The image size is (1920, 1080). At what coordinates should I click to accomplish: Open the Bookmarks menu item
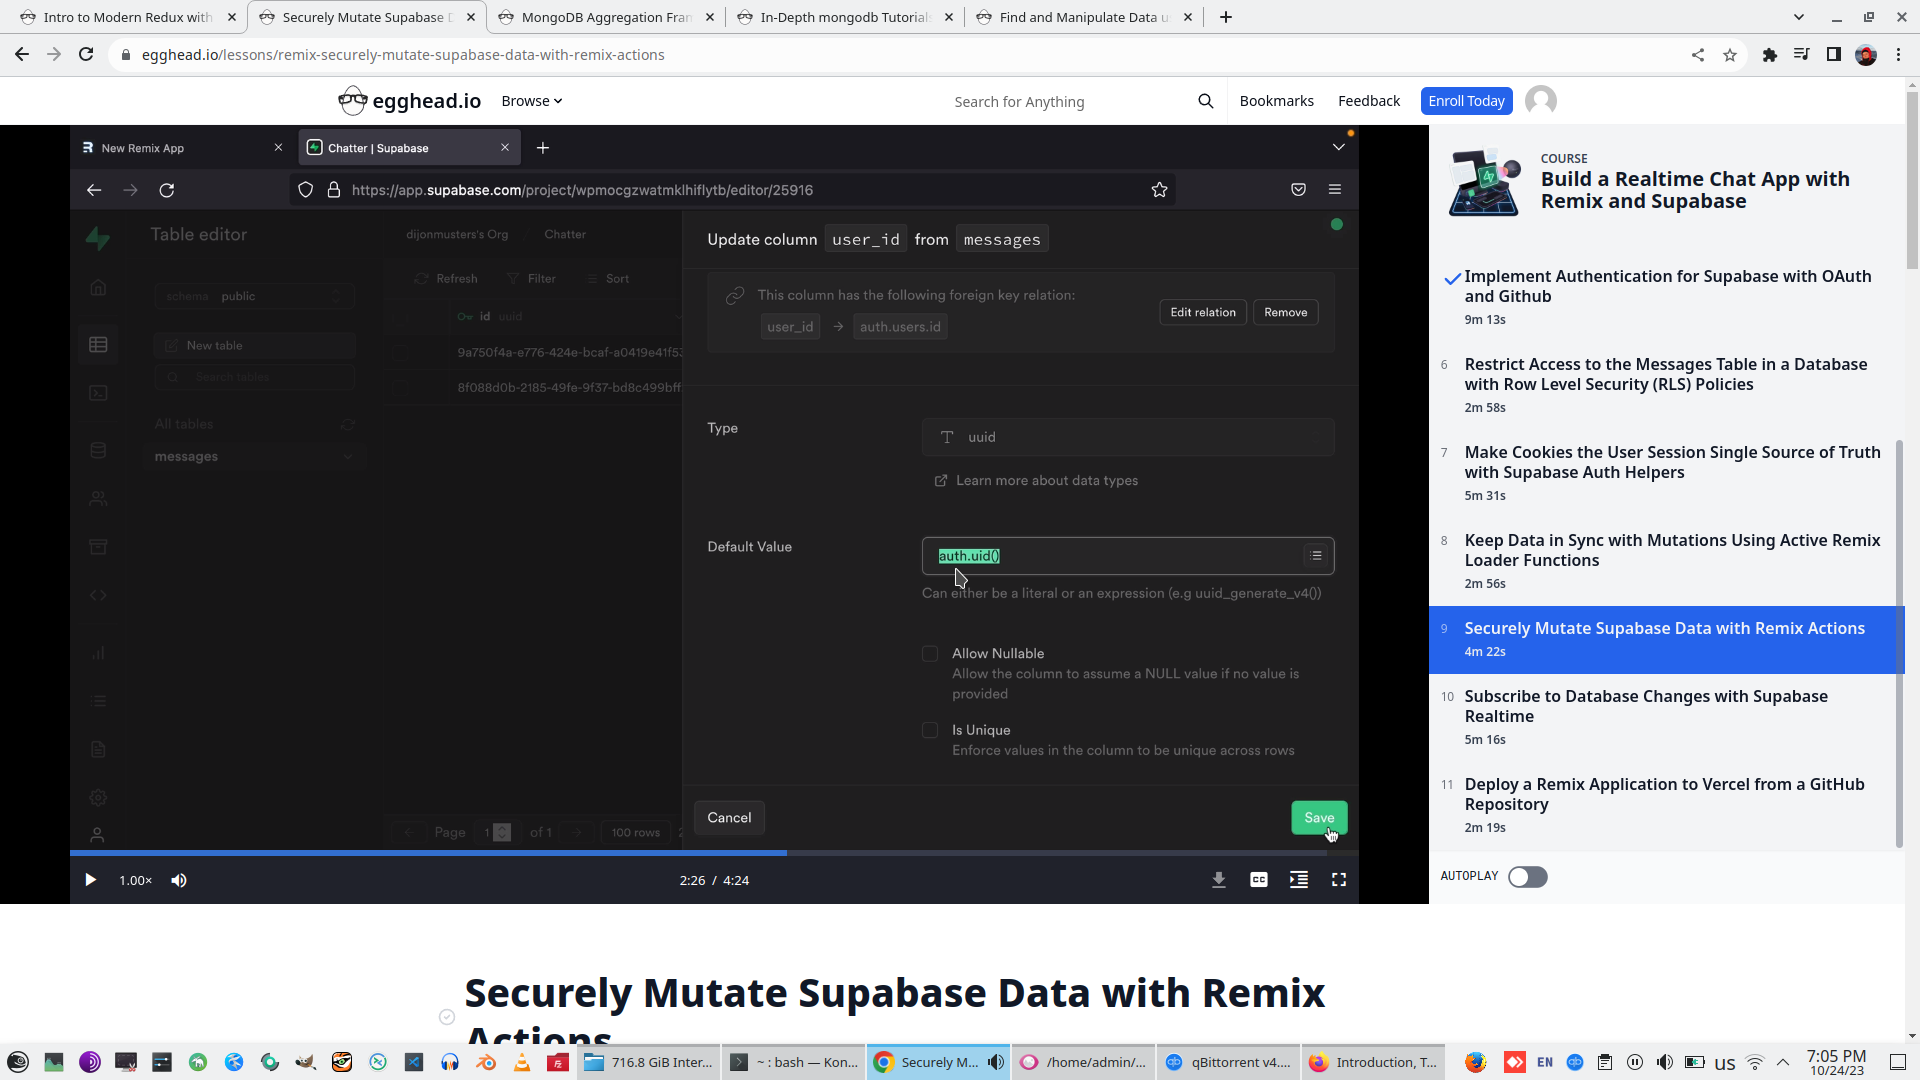point(1276,101)
